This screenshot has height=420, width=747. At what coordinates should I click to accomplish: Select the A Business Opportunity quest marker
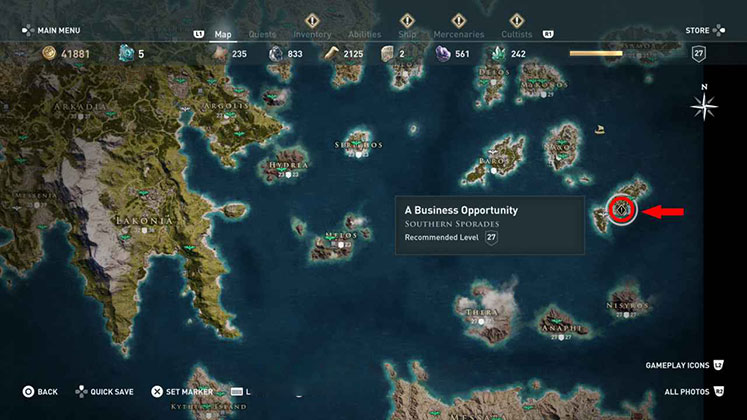point(622,210)
